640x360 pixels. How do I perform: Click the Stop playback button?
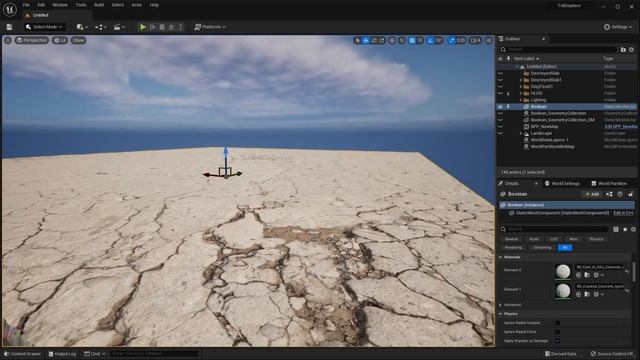162,27
